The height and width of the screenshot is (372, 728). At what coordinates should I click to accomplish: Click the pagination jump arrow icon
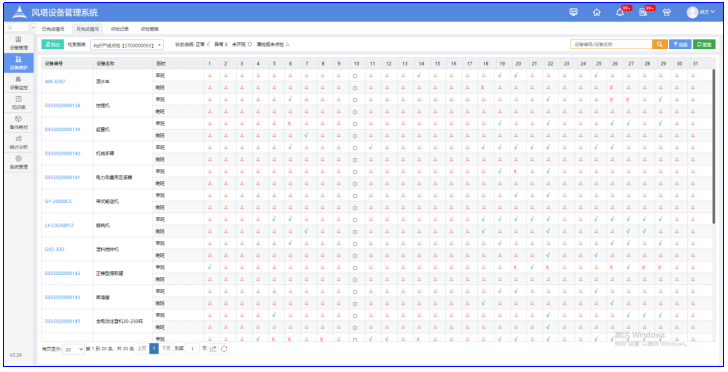click(x=213, y=349)
